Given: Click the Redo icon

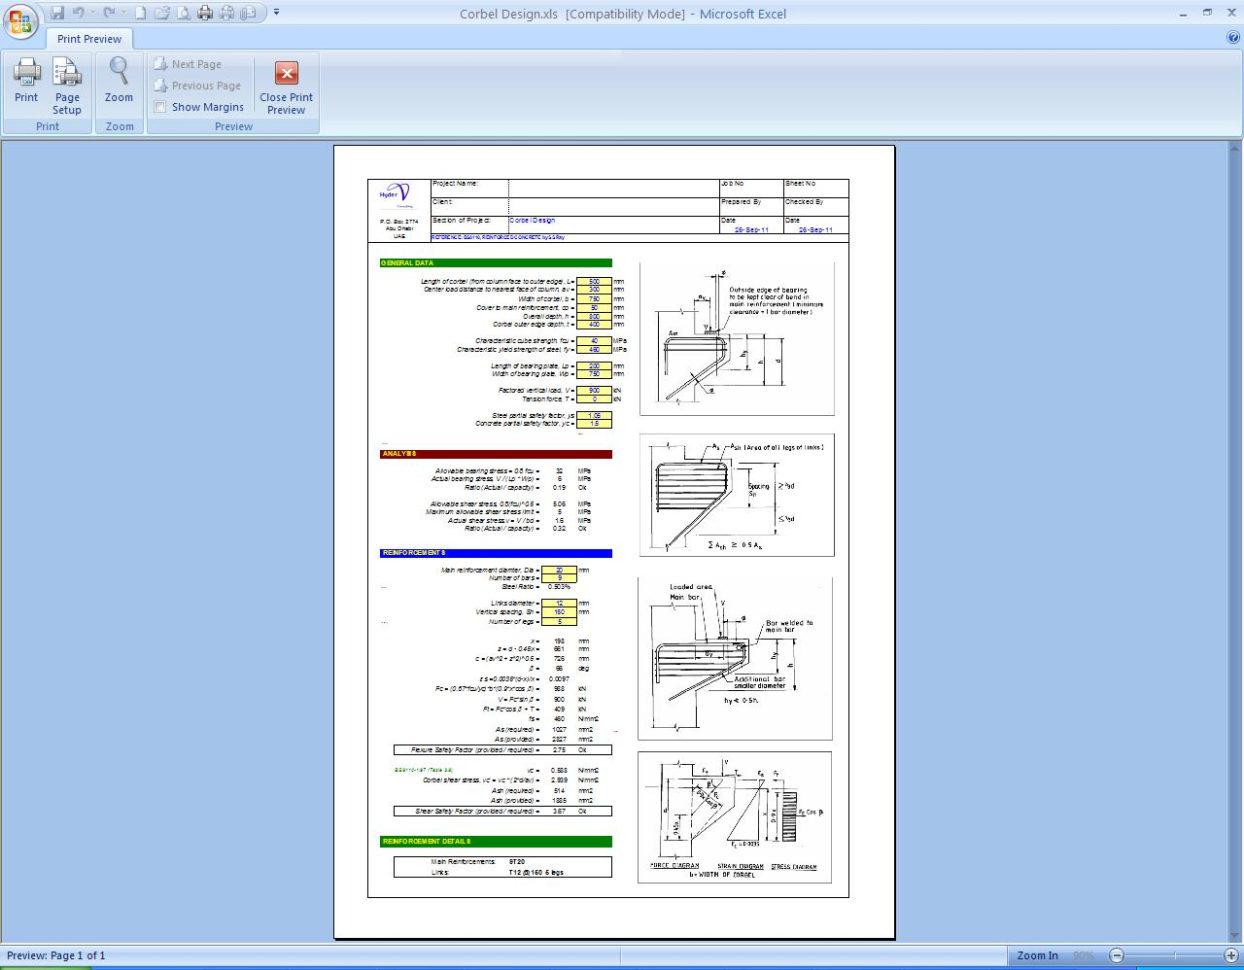Looking at the screenshot, I should pyautogui.click(x=110, y=11).
